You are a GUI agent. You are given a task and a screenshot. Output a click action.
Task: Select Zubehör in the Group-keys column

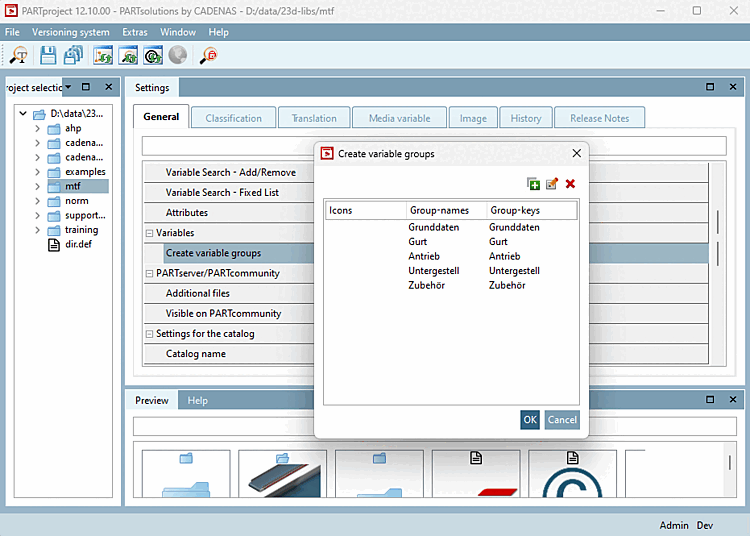pos(507,285)
